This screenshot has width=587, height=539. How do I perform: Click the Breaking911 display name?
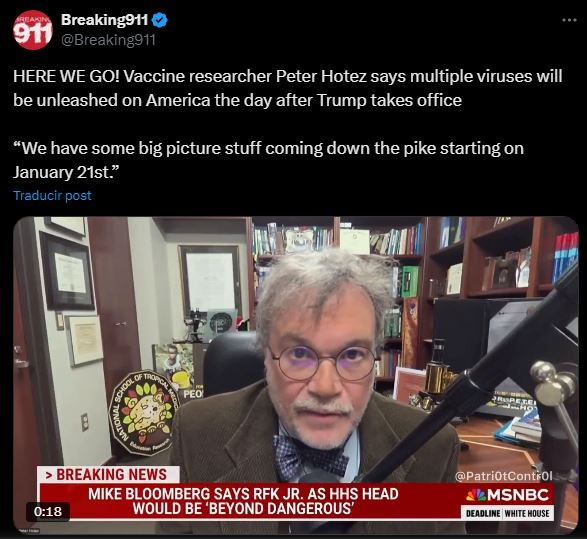(104, 20)
